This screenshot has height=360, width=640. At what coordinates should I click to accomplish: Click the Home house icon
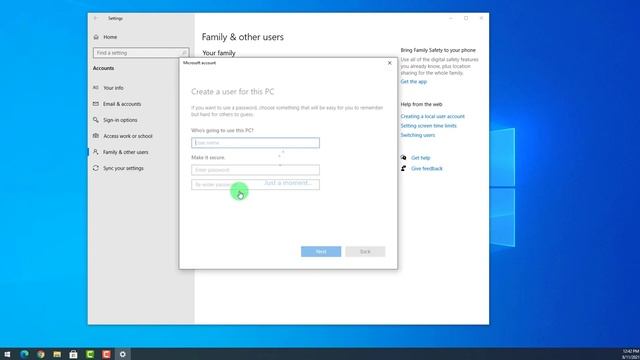(96, 37)
